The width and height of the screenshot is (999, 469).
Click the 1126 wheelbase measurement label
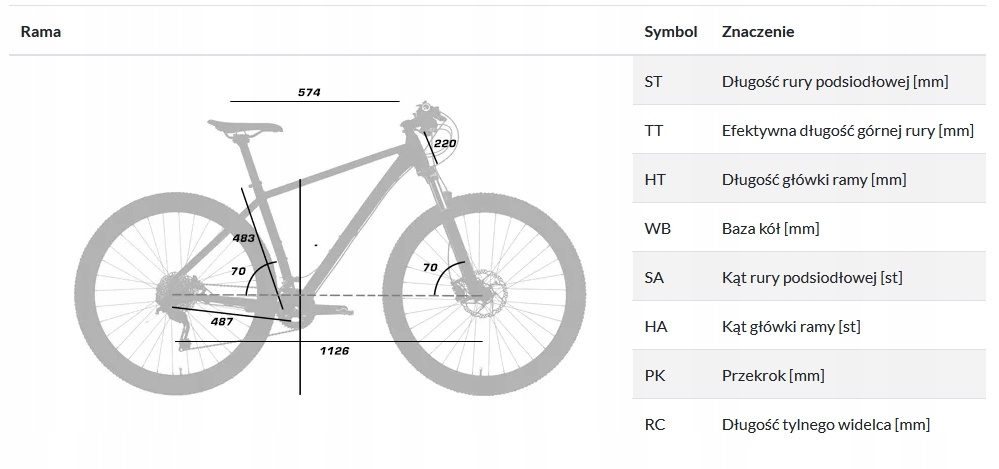click(x=334, y=350)
